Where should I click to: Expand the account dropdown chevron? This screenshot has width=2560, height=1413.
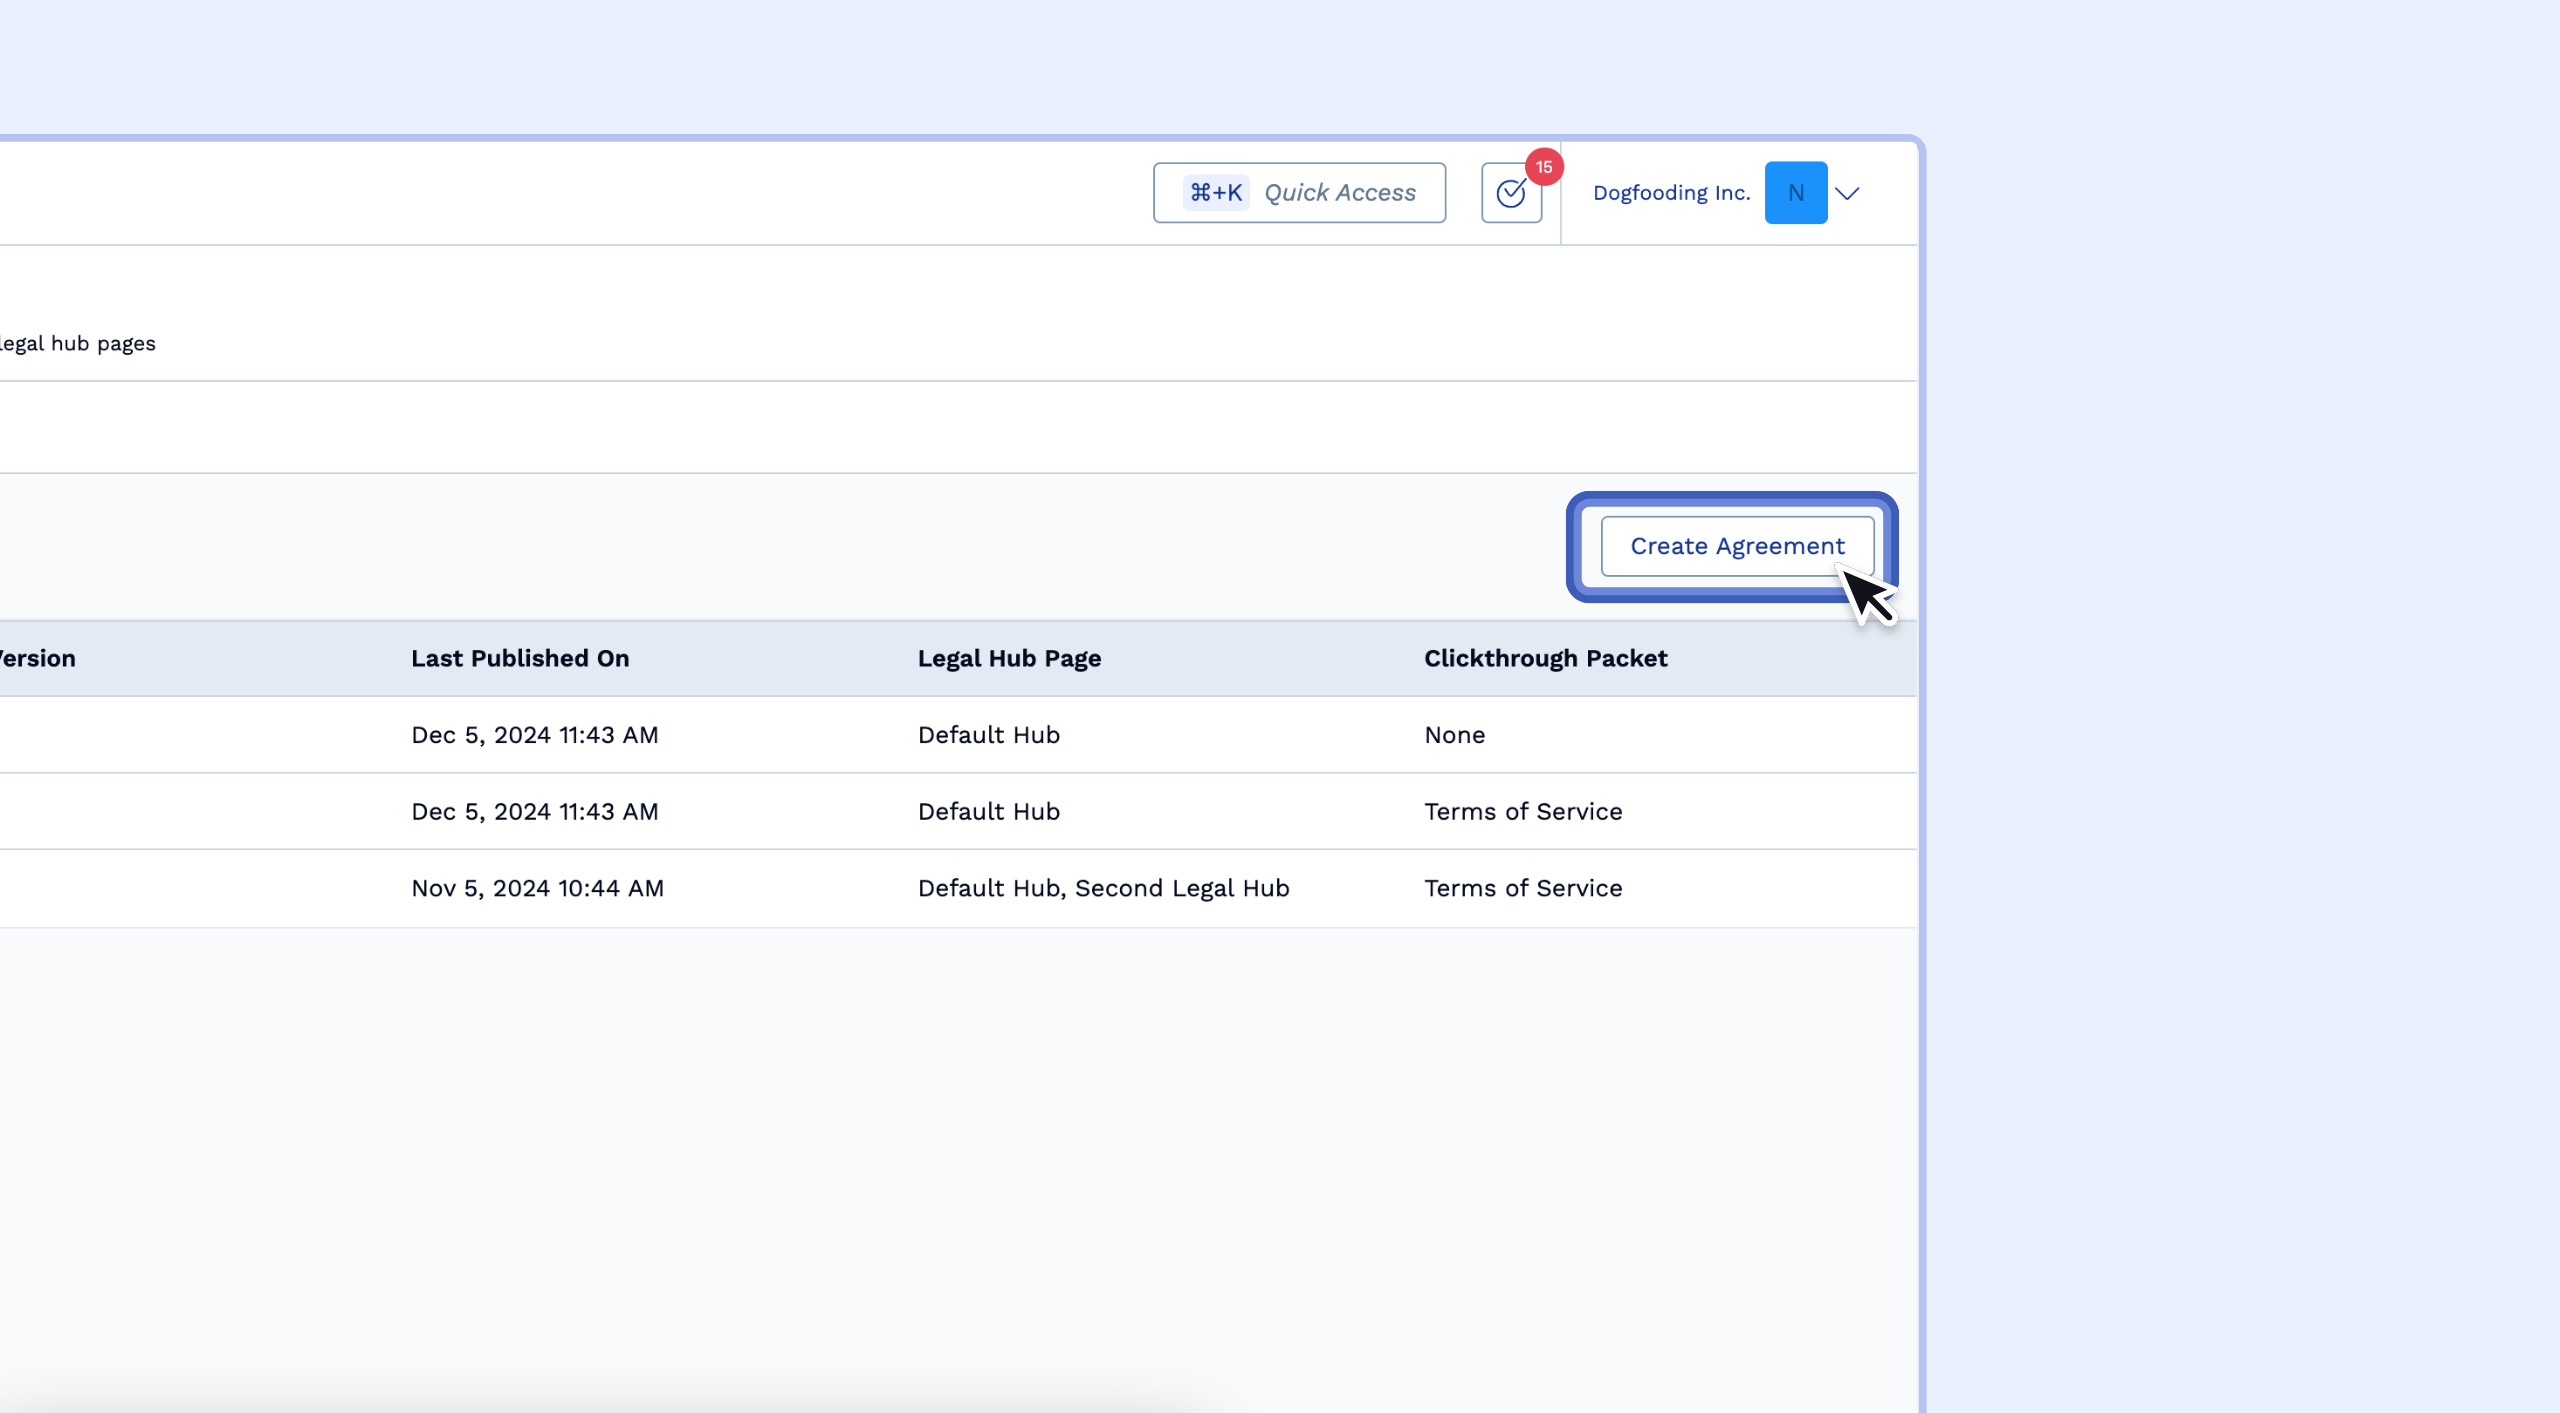tap(1848, 193)
